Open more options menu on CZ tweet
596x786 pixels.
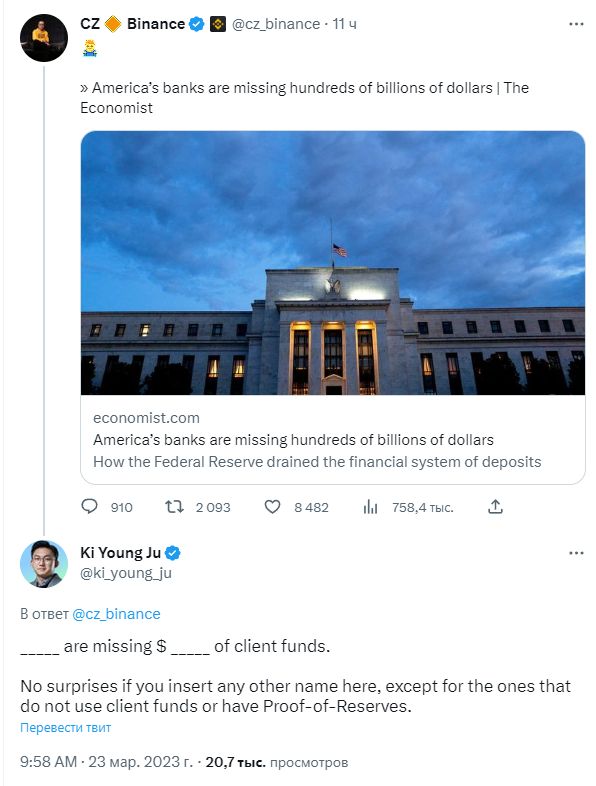(576, 24)
